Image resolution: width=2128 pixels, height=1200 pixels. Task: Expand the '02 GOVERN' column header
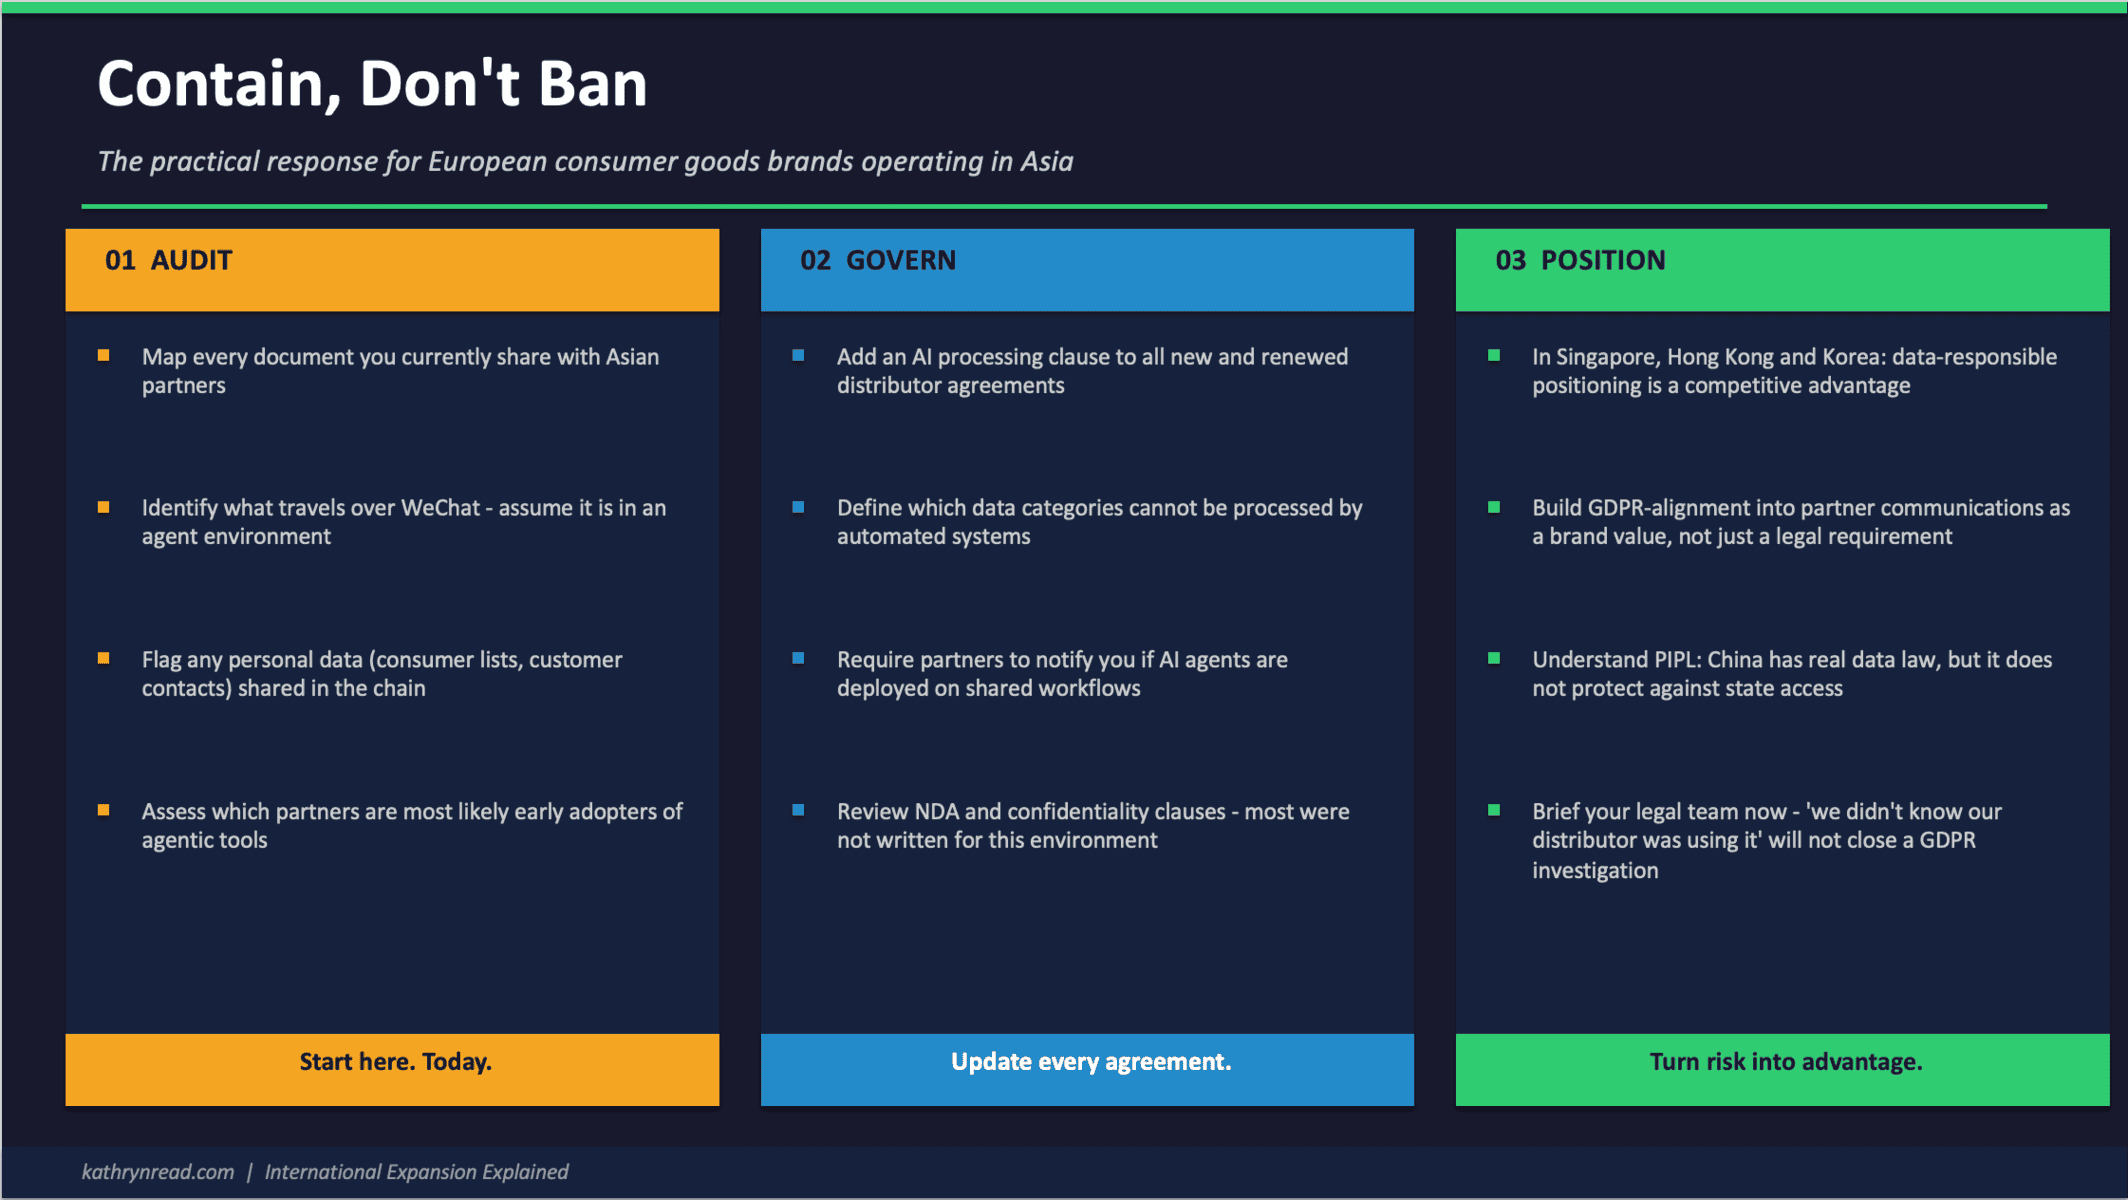click(1087, 268)
